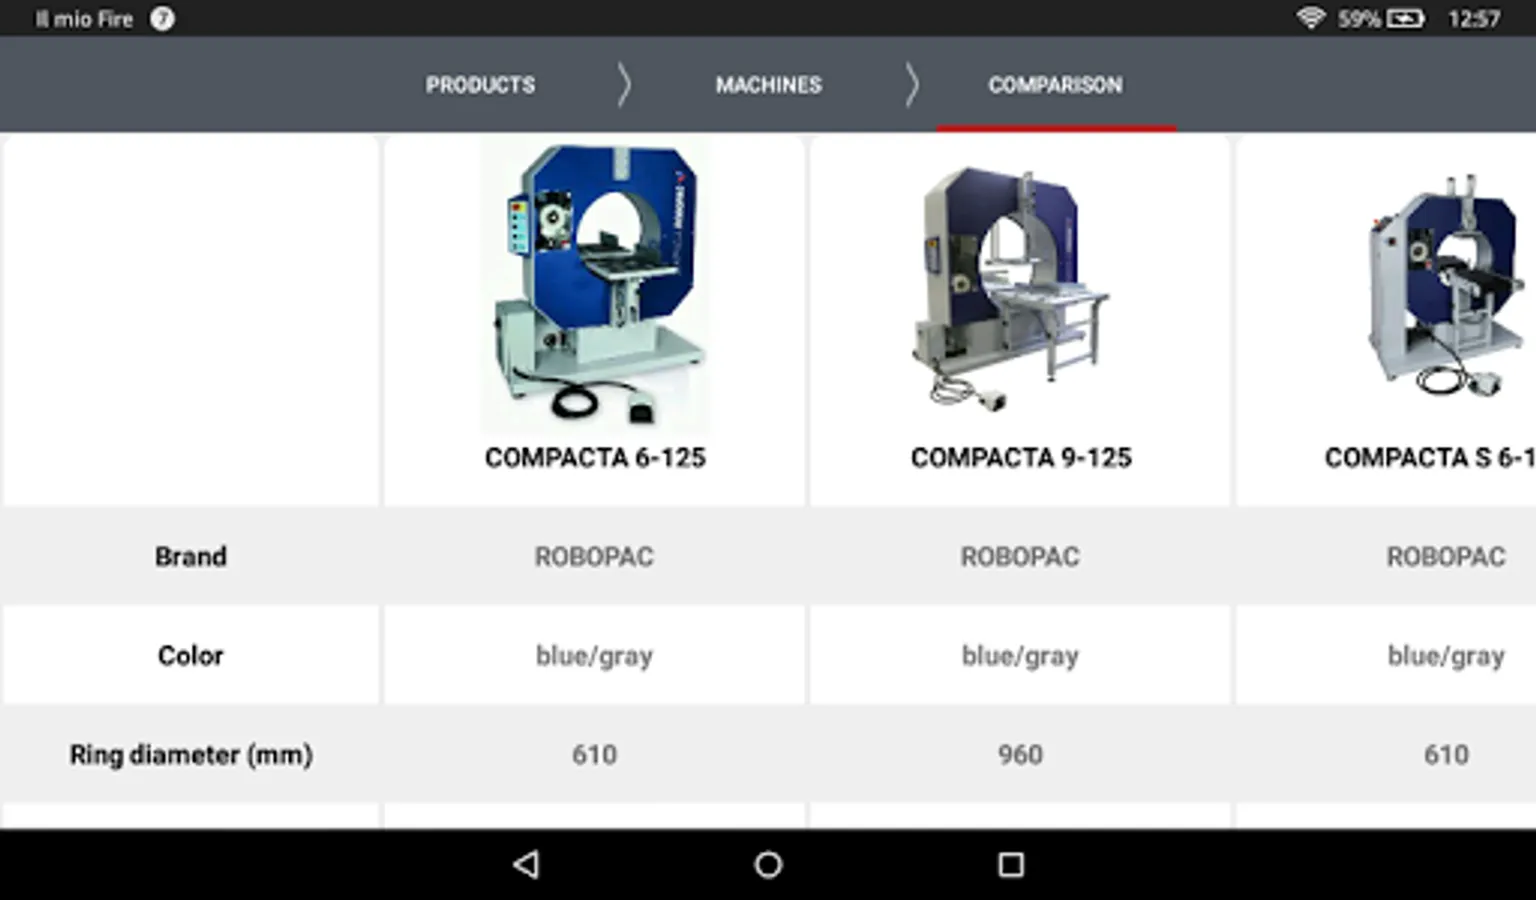Click blue/gray color under COMPACTA 6-125
This screenshot has height=900, width=1536.
click(594, 656)
